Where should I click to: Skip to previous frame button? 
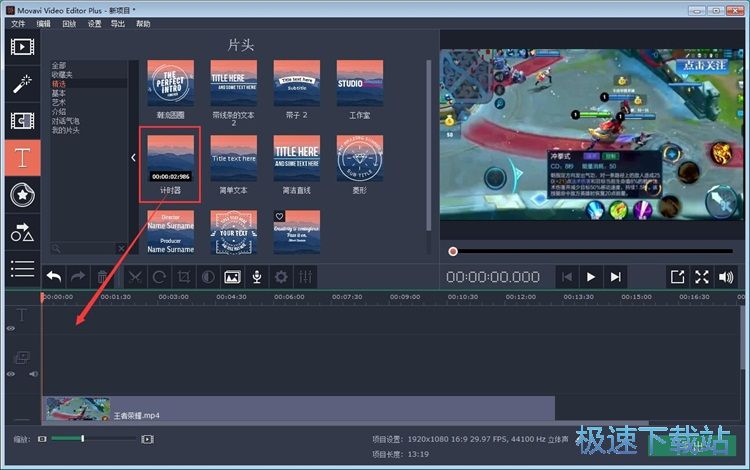coord(567,277)
